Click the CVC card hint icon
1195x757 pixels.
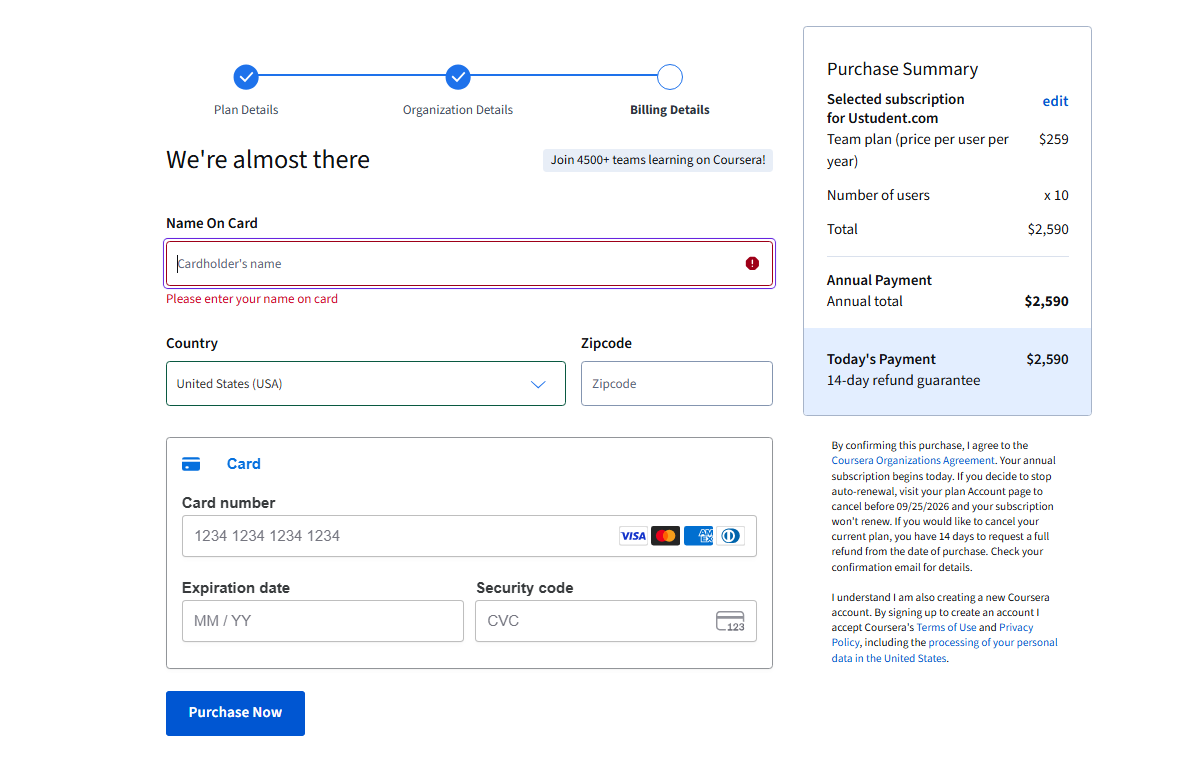pyautogui.click(x=730, y=621)
